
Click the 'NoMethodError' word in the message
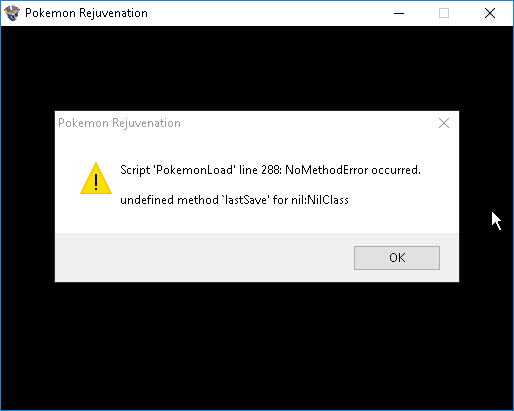click(327, 170)
